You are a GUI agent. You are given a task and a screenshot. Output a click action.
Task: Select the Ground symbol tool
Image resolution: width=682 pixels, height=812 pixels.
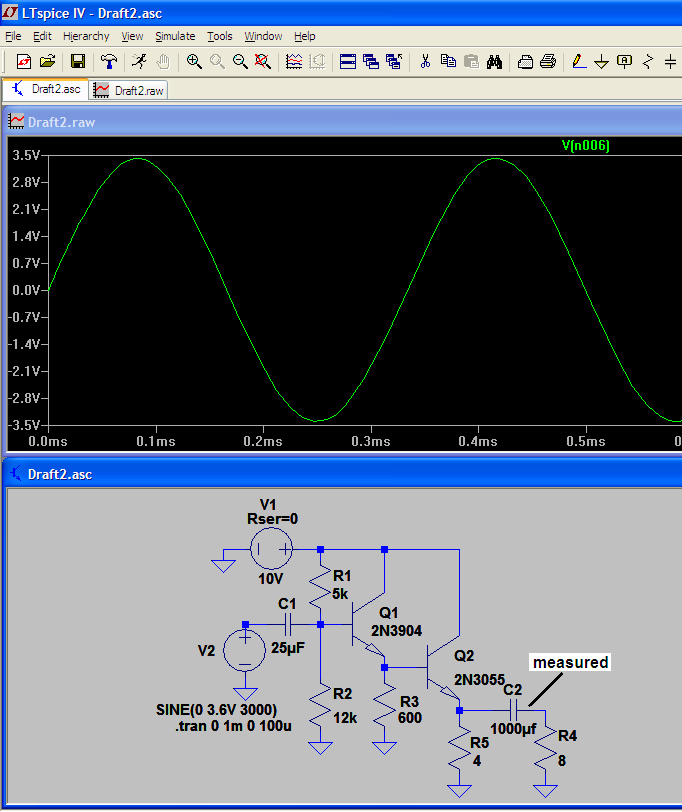point(601,62)
